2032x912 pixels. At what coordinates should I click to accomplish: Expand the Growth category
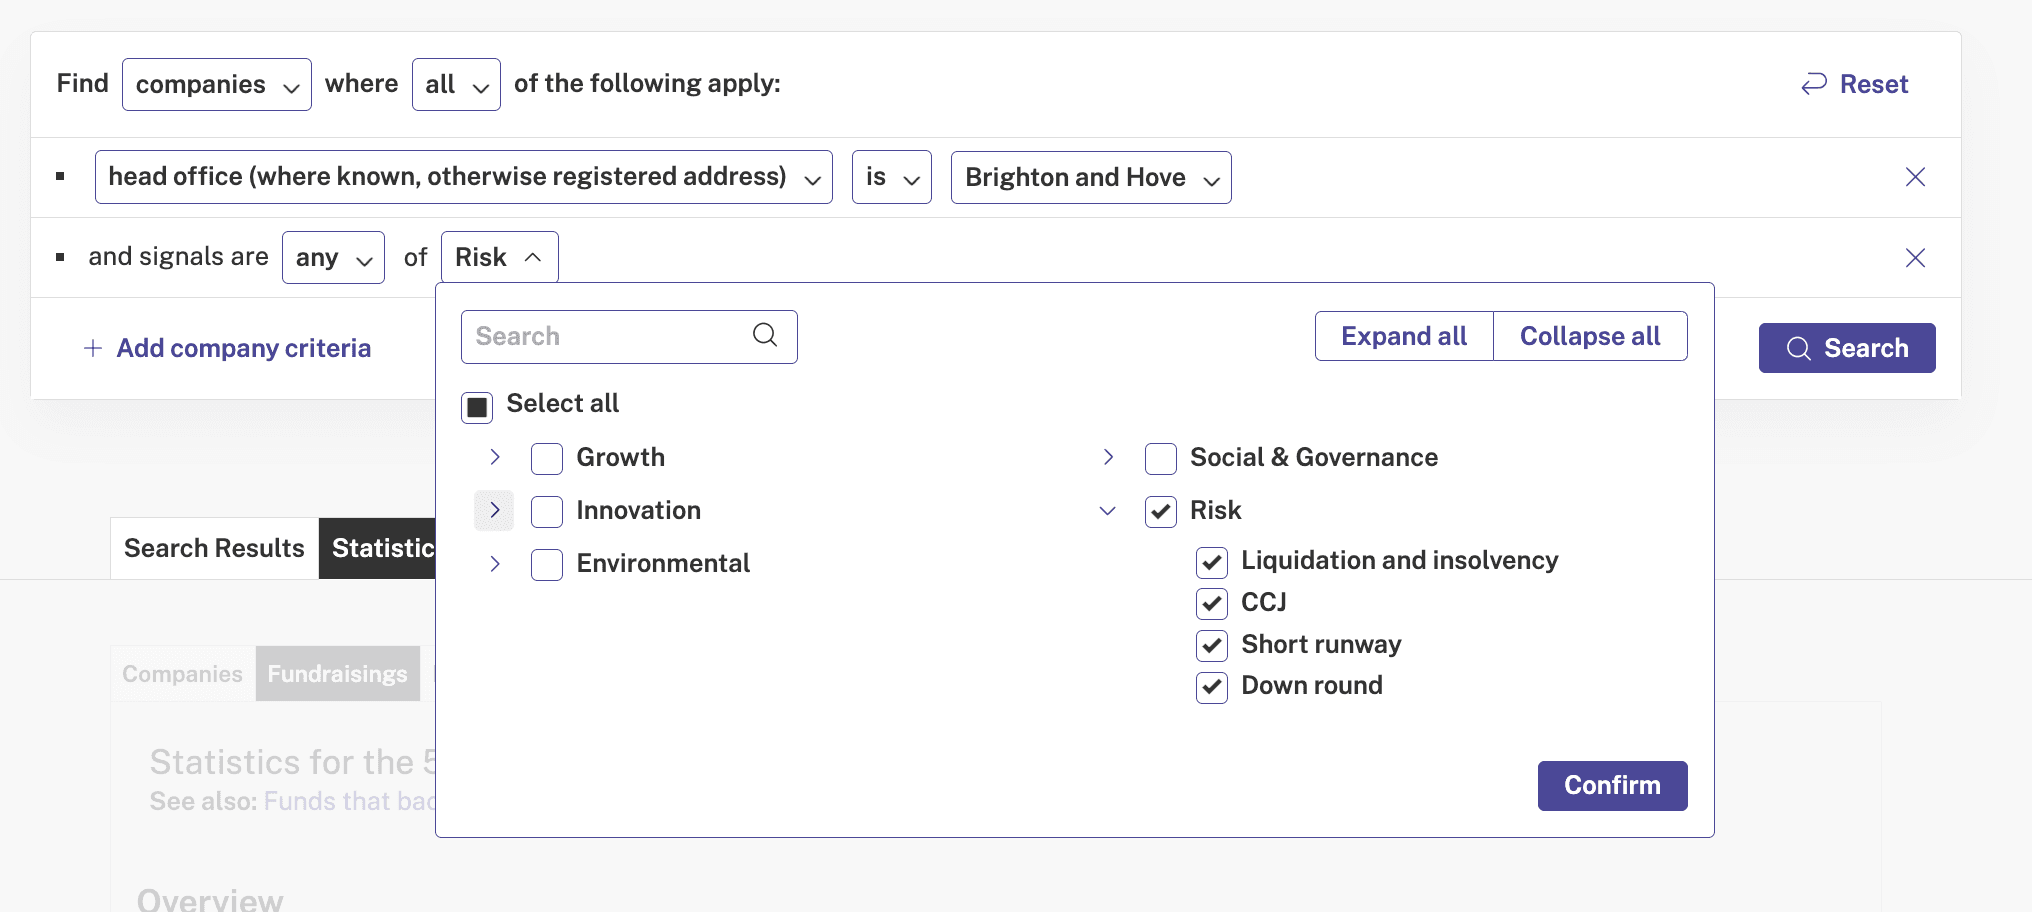click(x=495, y=457)
